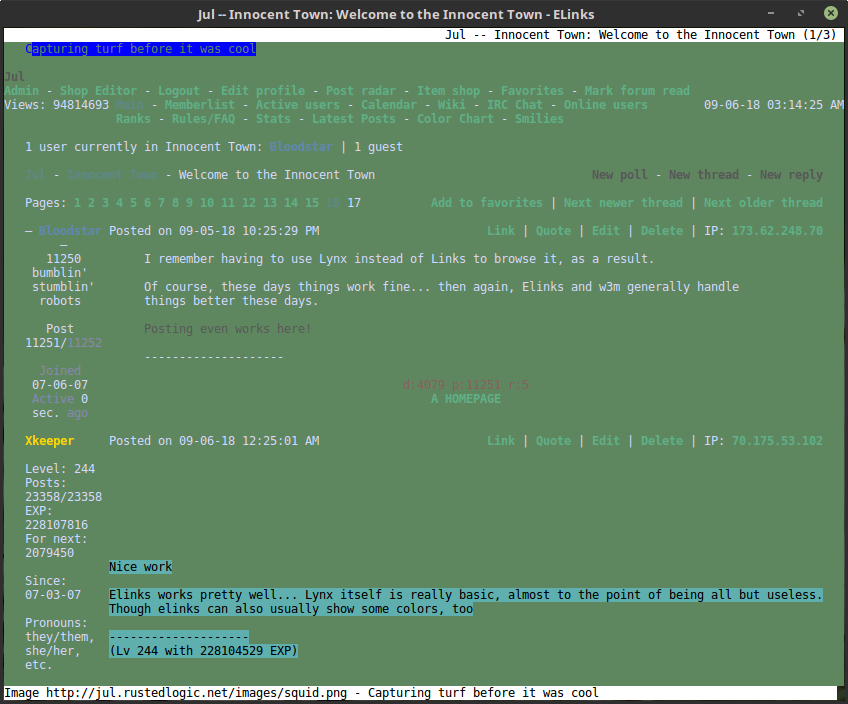Click Mark forum read

[637, 91]
